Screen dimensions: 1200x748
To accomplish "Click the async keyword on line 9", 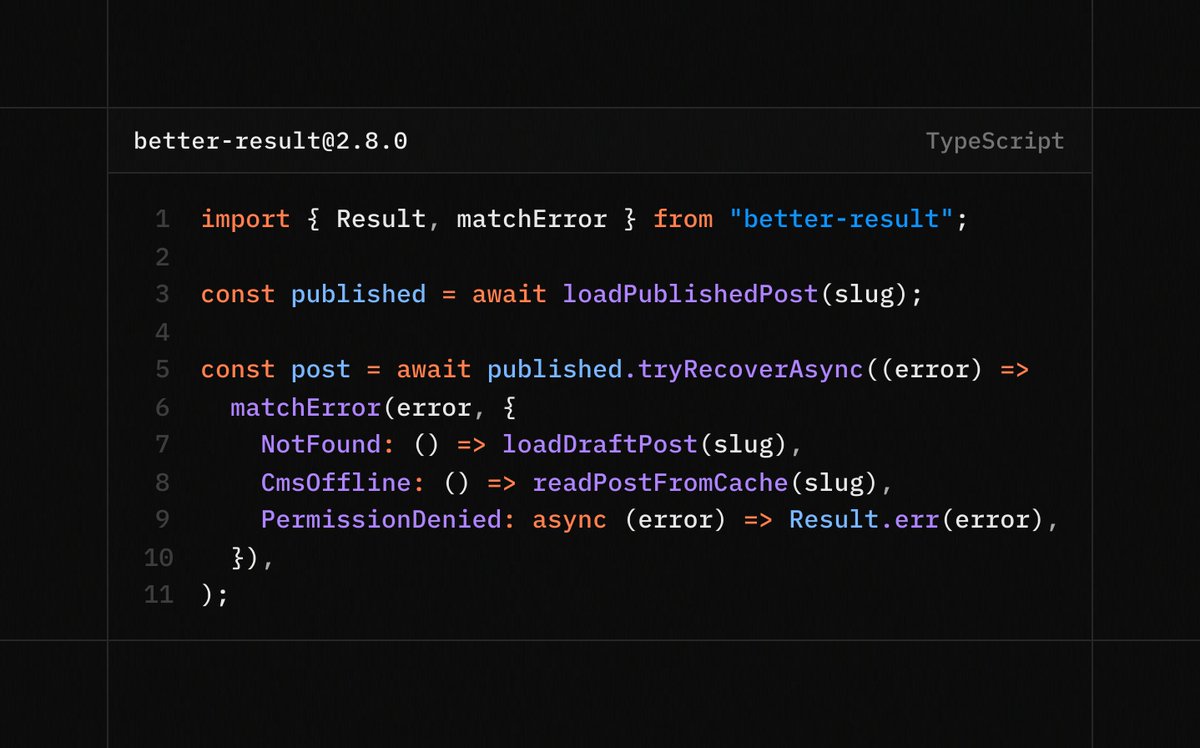I will click(569, 520).
